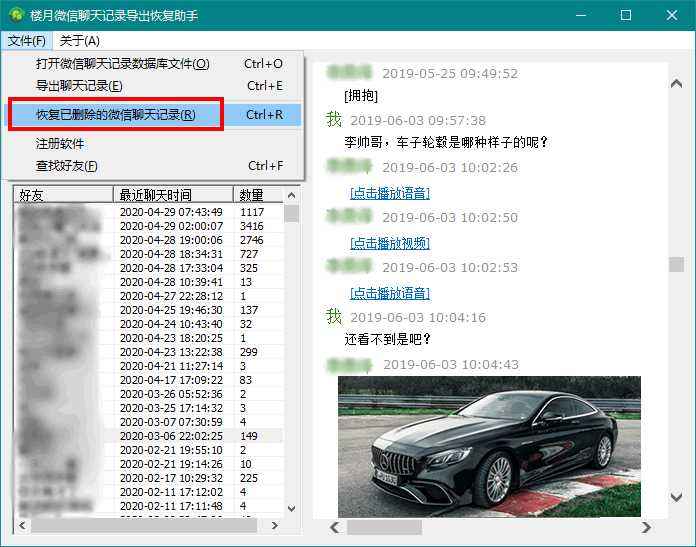The image size is (696, 547).
Task: Click timestamp 2019-06-03 10:04:16
Action: pyautogui.click(x=418, y=317)
